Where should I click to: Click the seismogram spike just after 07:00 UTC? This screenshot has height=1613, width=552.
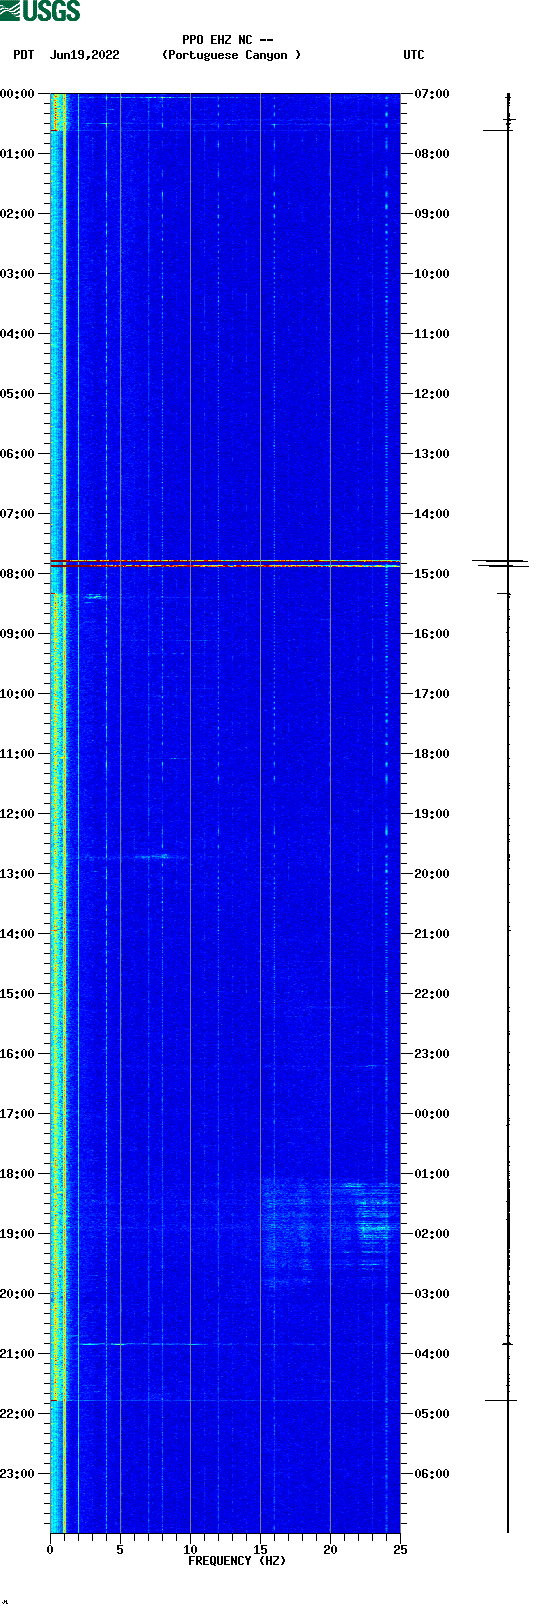pos(499,130)
